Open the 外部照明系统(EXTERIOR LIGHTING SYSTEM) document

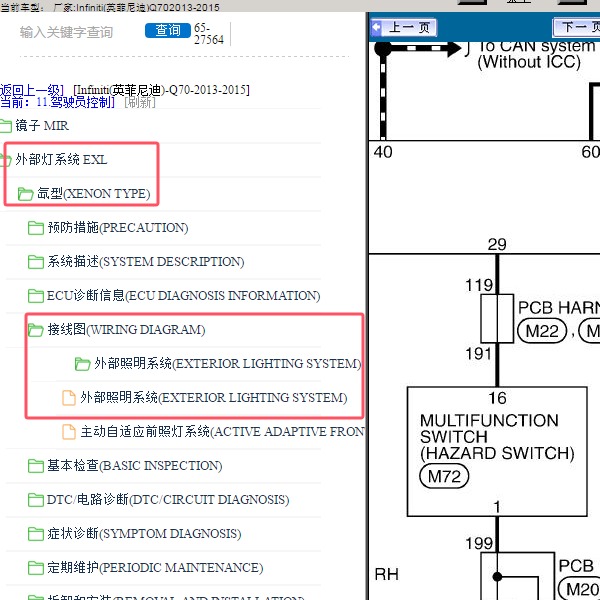[x=214, y=398]
